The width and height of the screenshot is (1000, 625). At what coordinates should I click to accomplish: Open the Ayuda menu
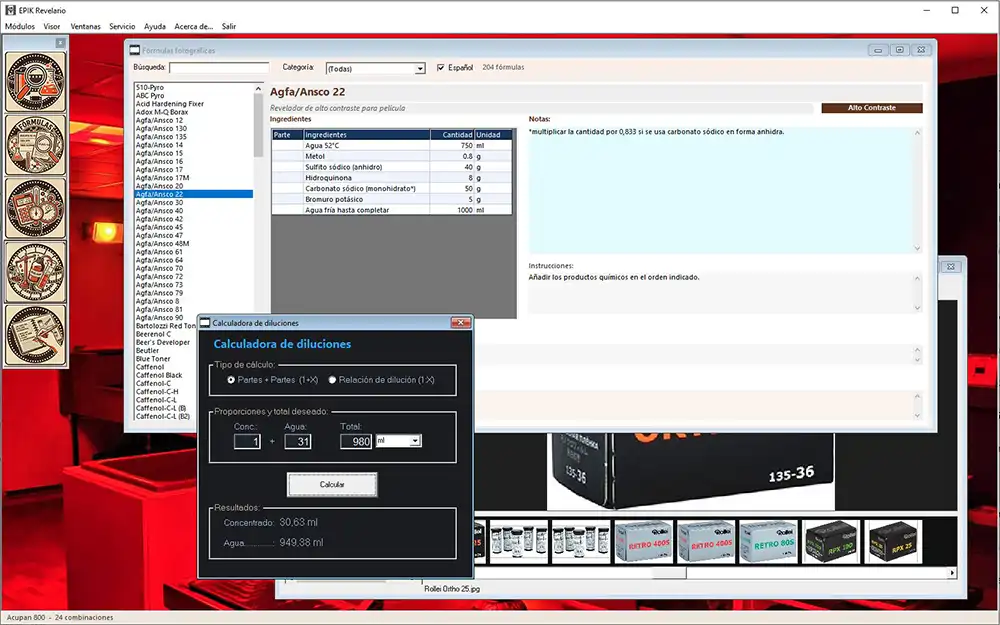[154, 26]
